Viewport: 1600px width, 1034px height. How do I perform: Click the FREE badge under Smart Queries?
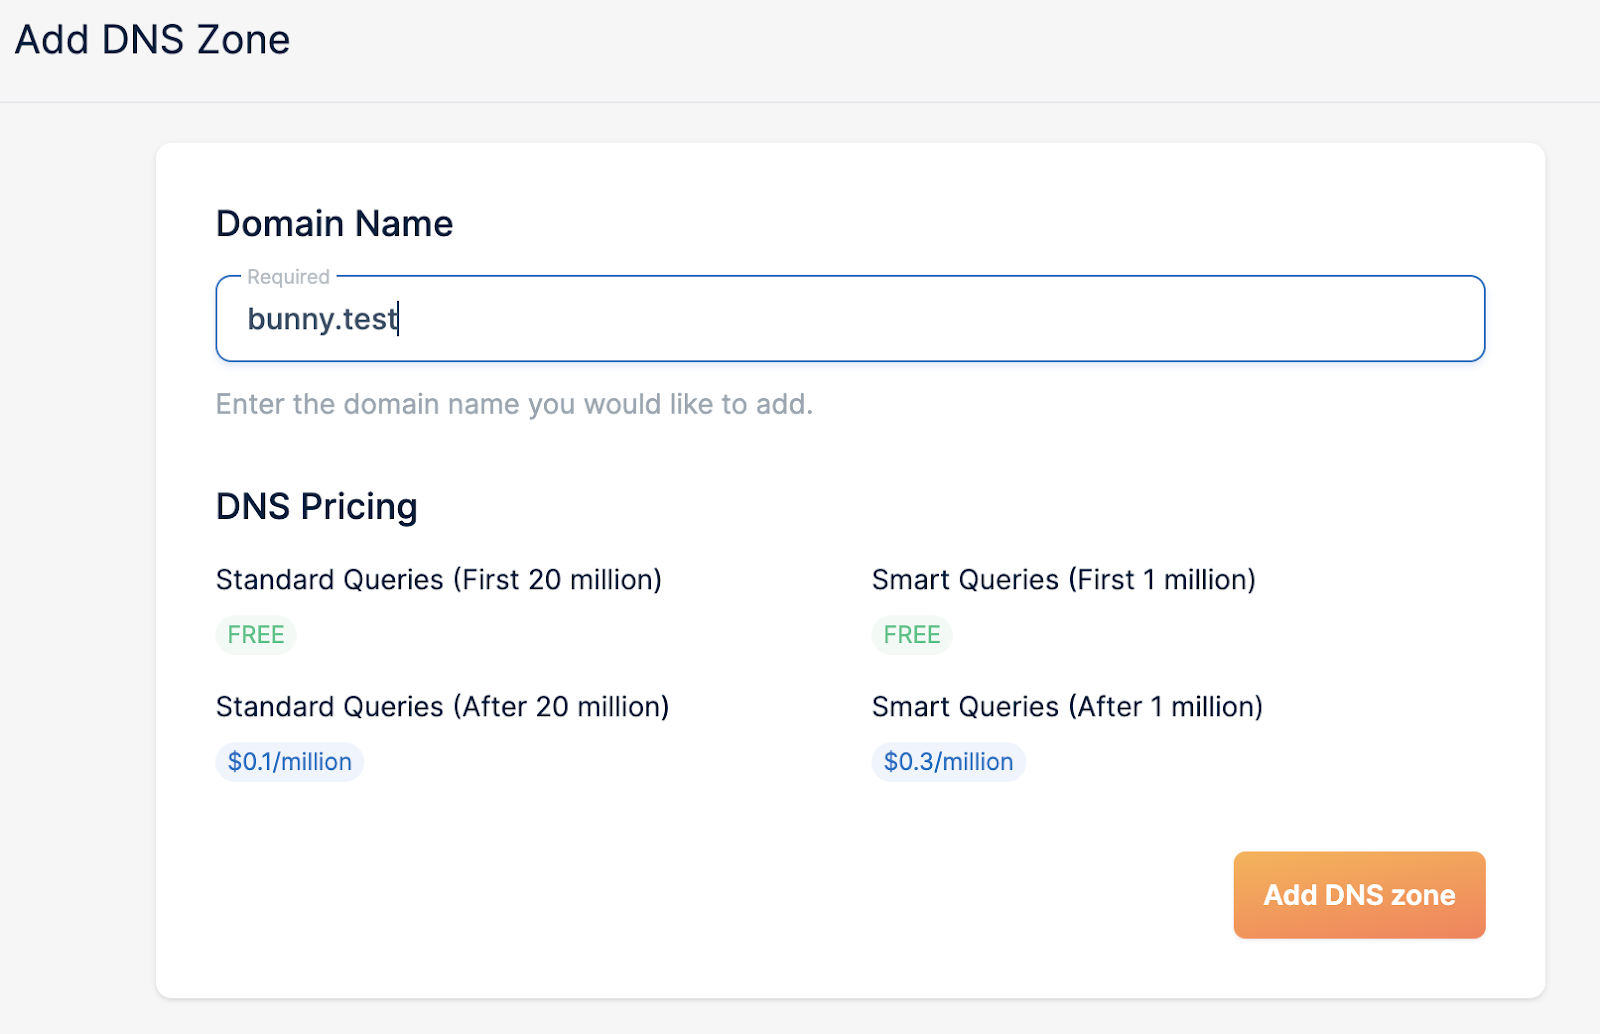coord(911,634)
